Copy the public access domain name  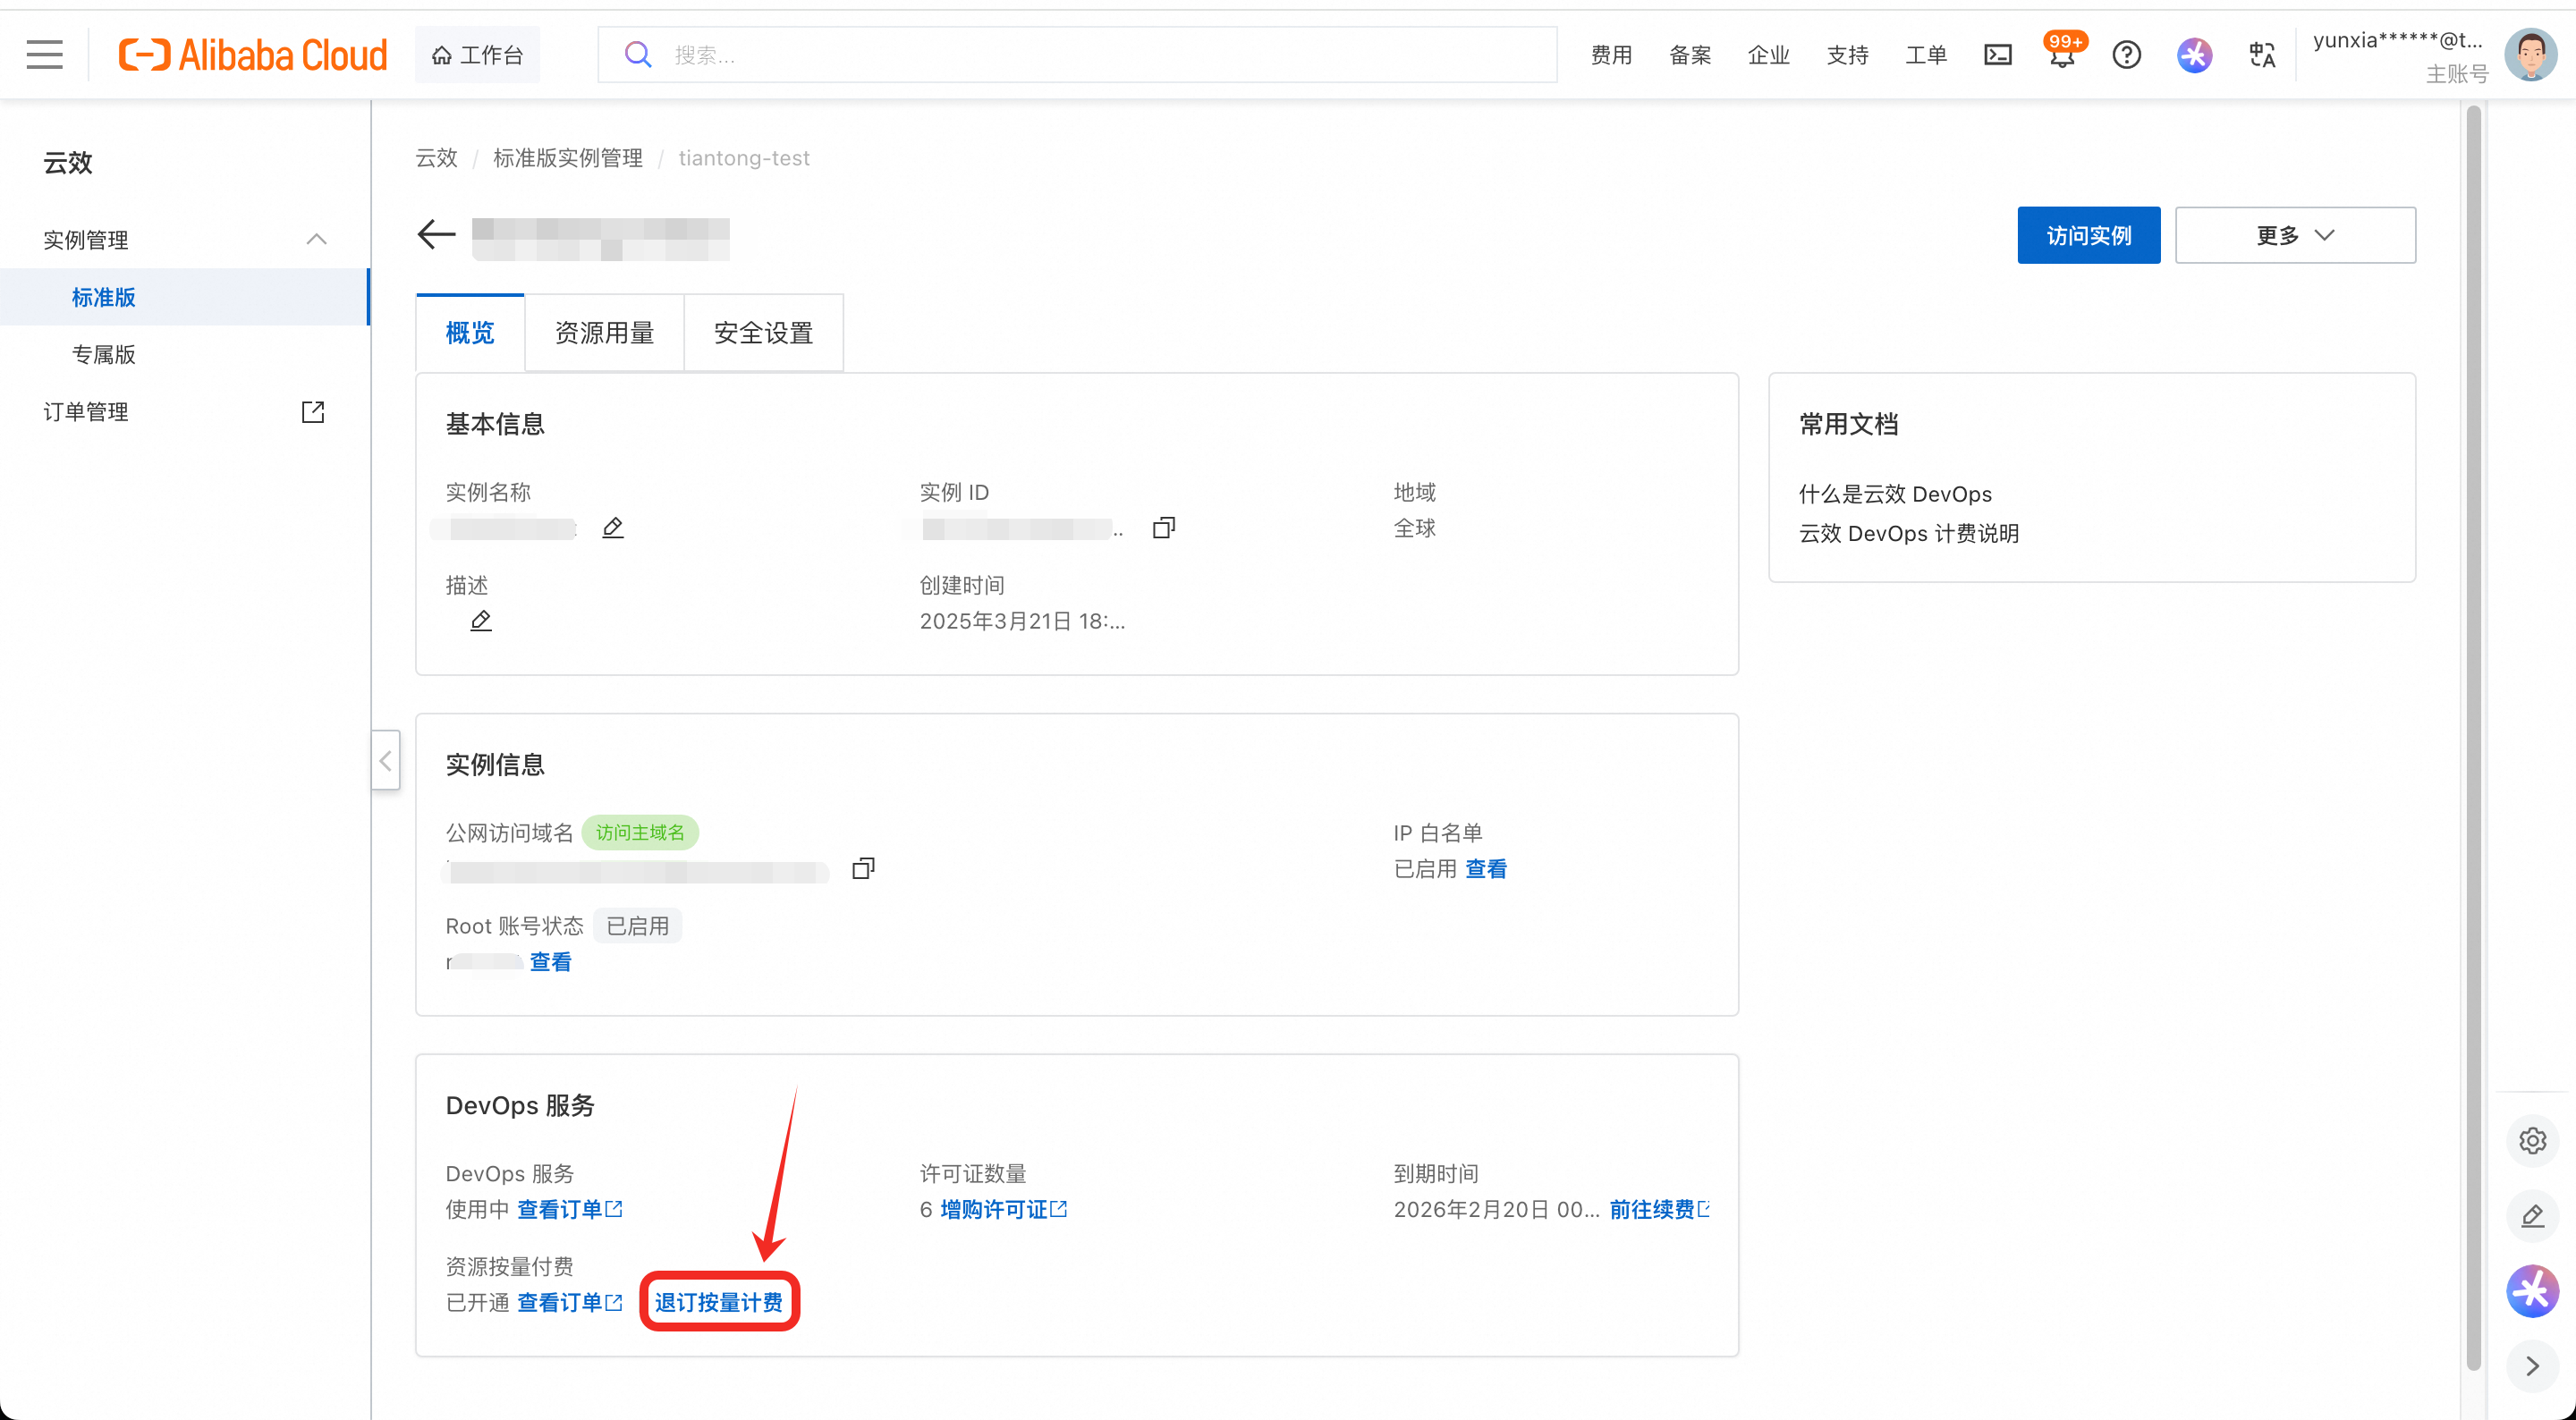863,868
